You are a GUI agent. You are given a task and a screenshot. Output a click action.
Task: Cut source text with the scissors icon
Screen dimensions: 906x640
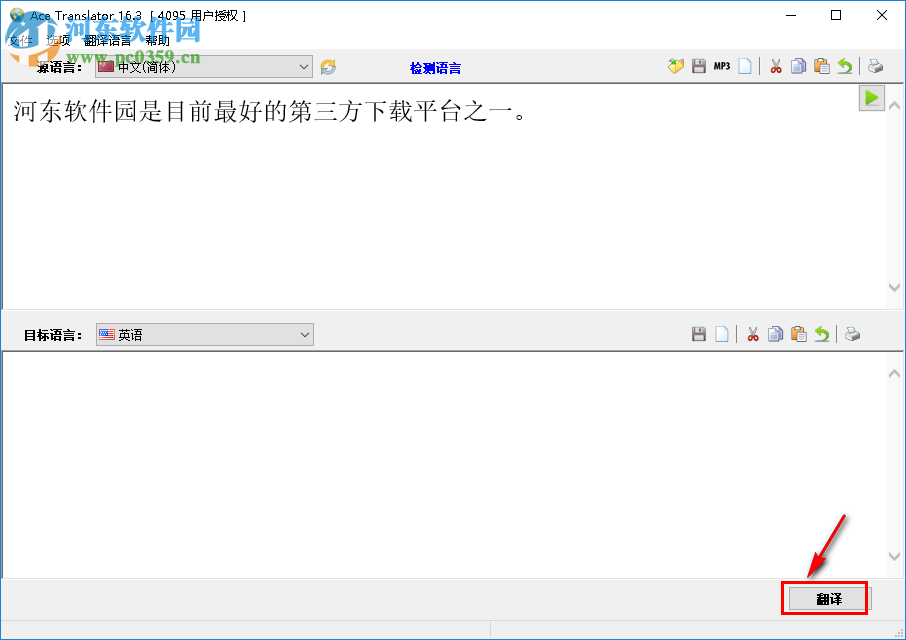pos(776,66)
